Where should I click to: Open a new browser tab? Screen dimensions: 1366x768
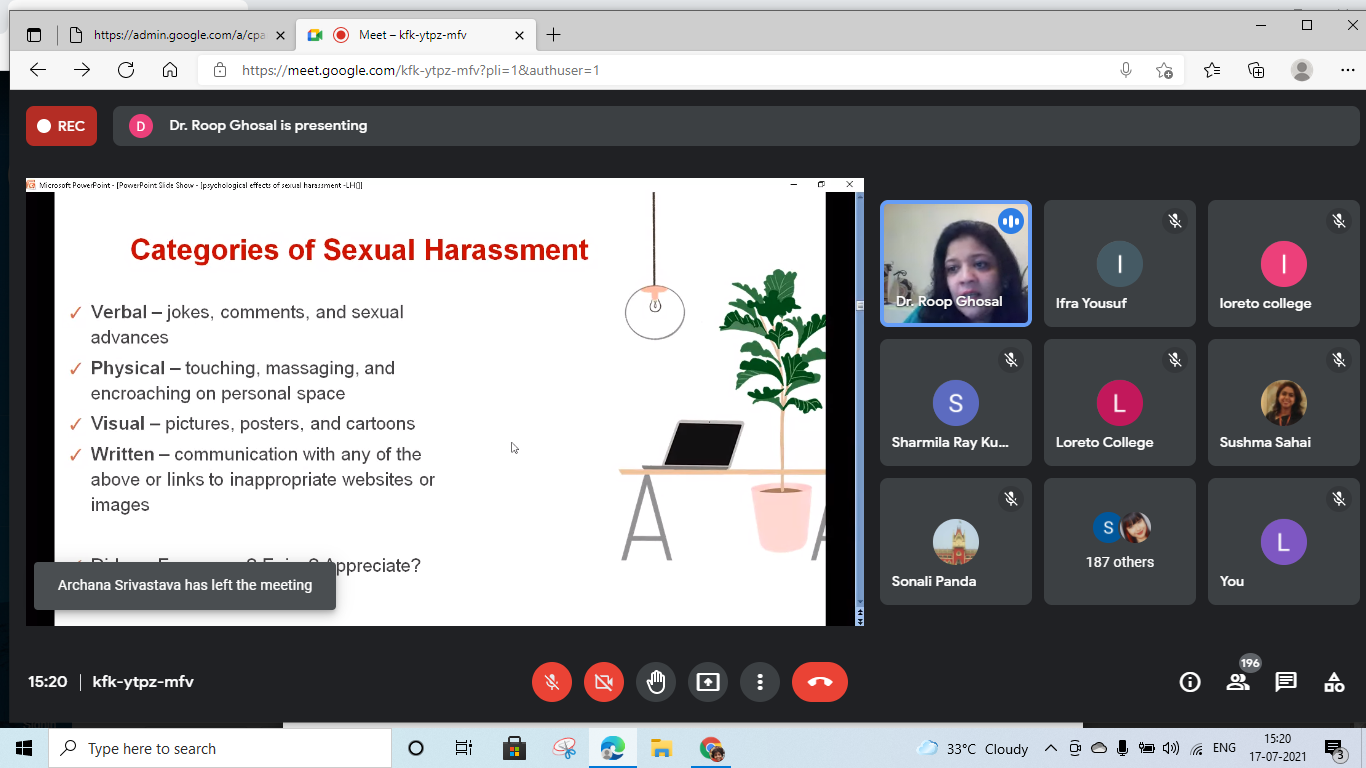coord(553,35)
